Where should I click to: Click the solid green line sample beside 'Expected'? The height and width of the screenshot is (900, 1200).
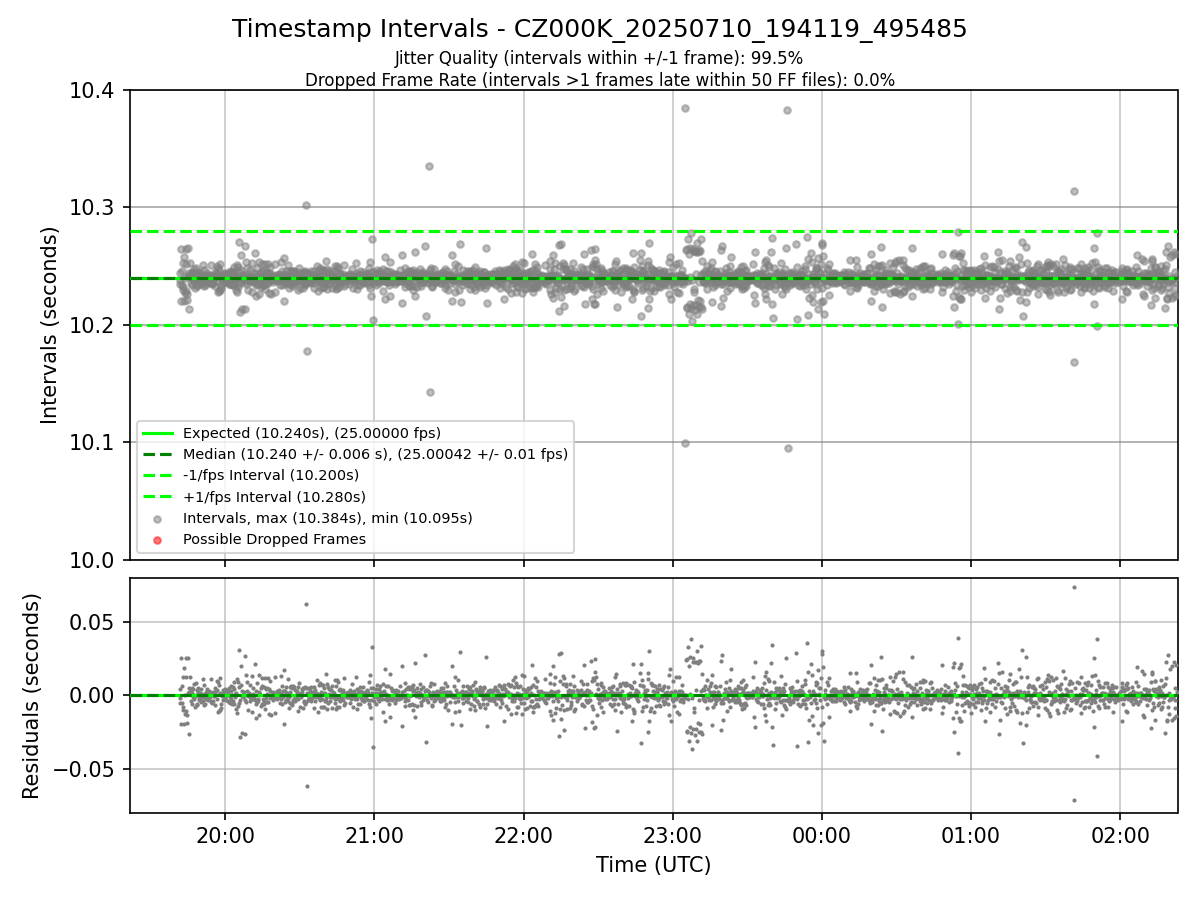tap(158, 433)
